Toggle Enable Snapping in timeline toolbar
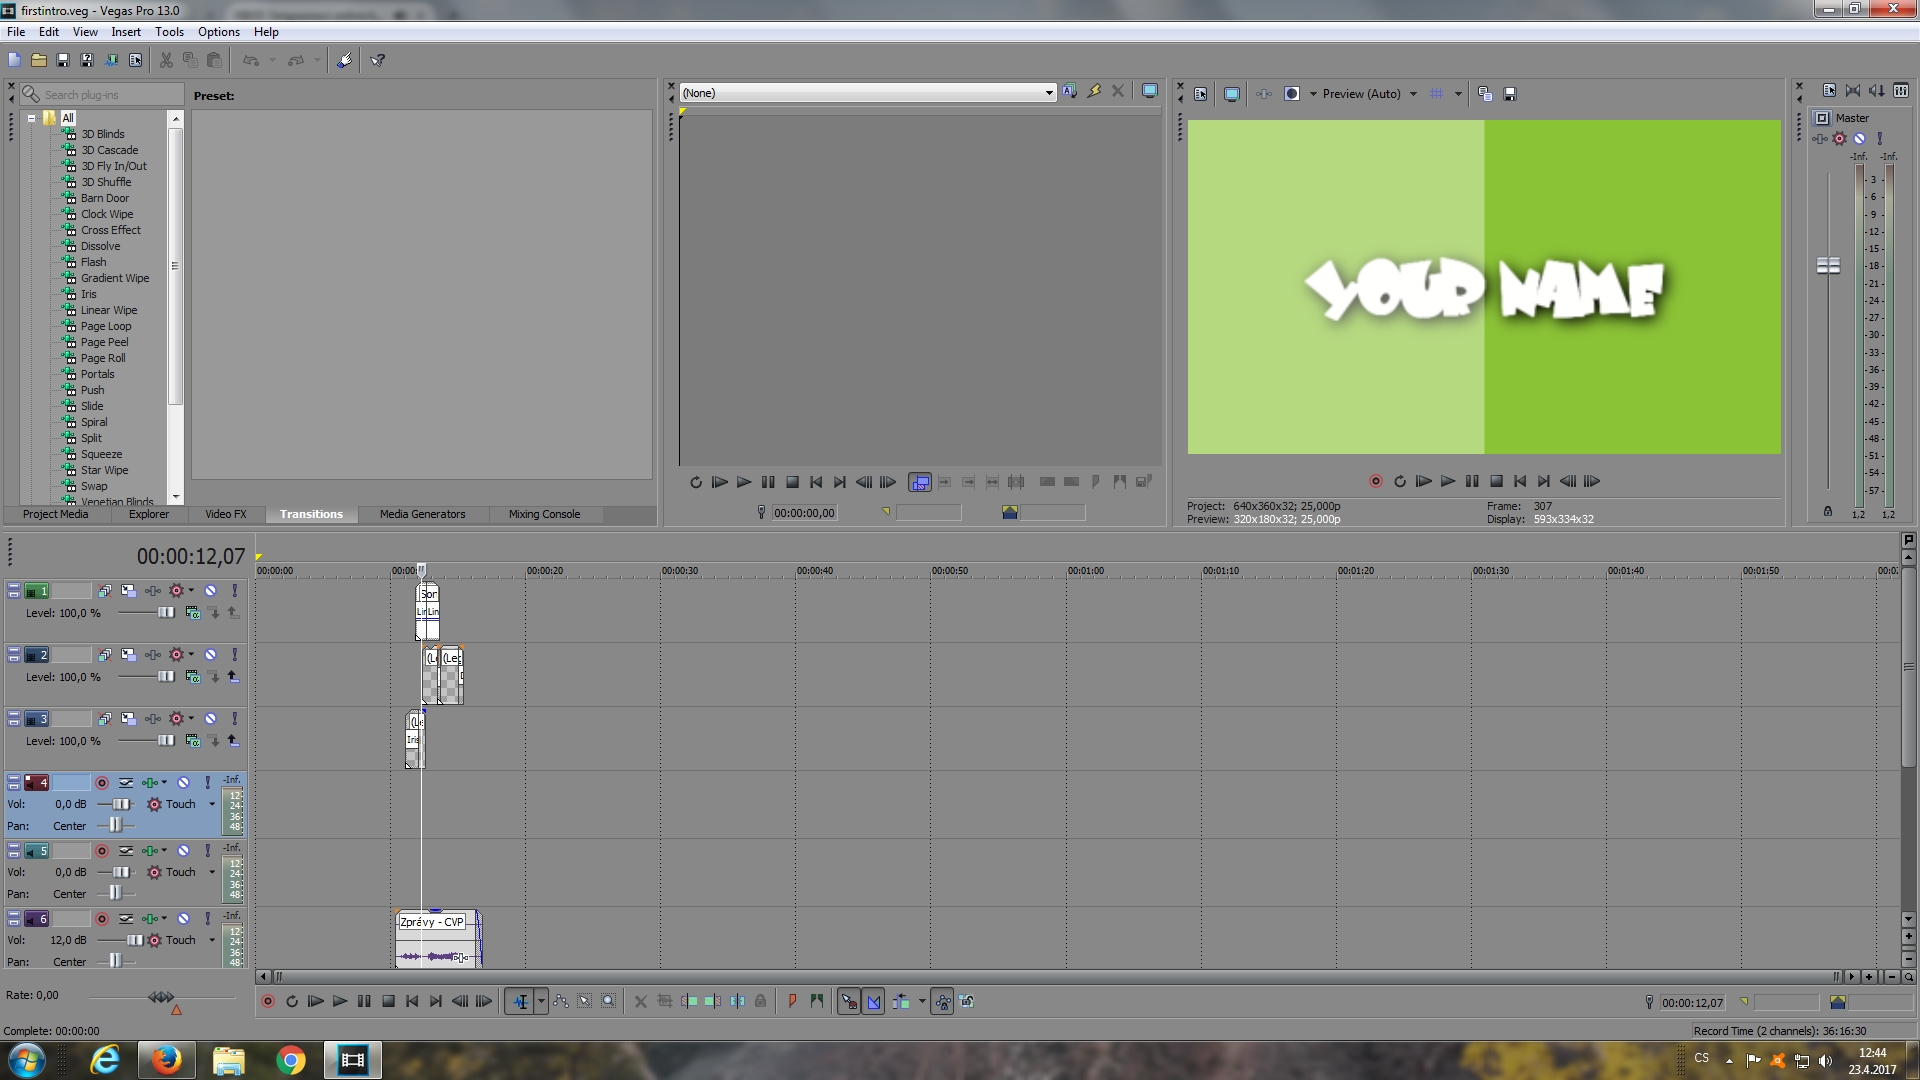Screen dimensions: 1920x1080 [x=849, y=1002]
